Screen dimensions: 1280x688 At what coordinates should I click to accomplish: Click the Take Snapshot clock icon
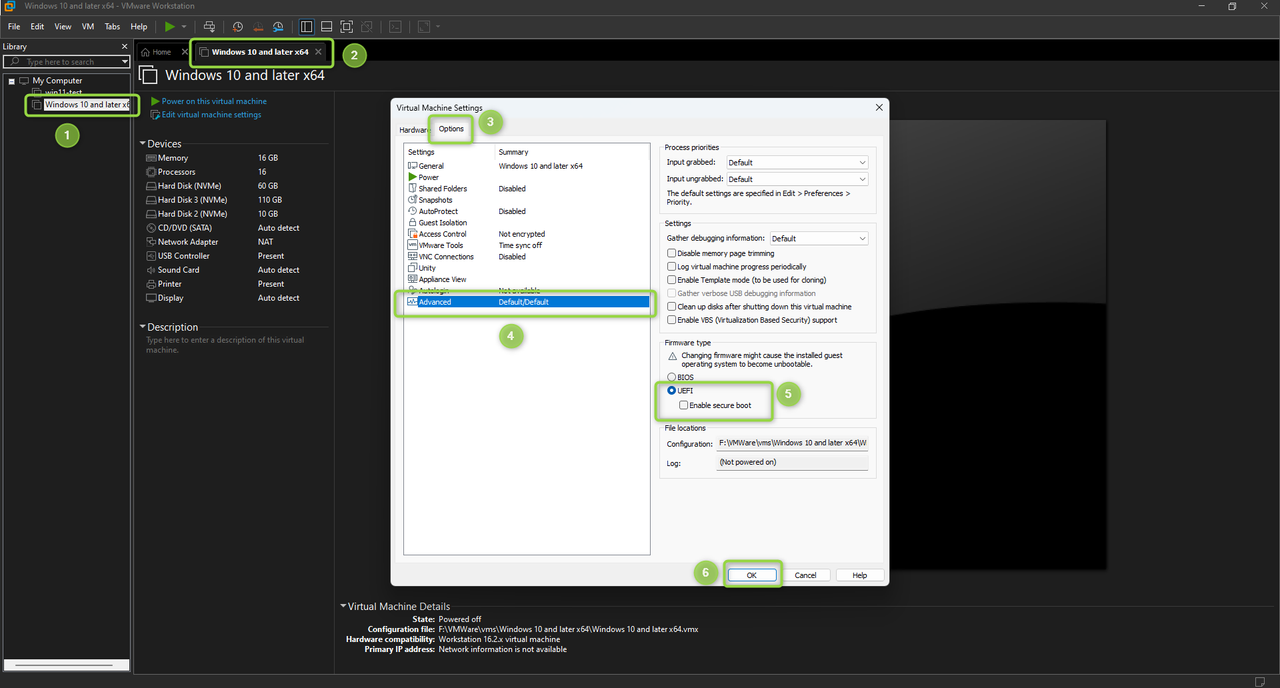click(x=238, y=26)
